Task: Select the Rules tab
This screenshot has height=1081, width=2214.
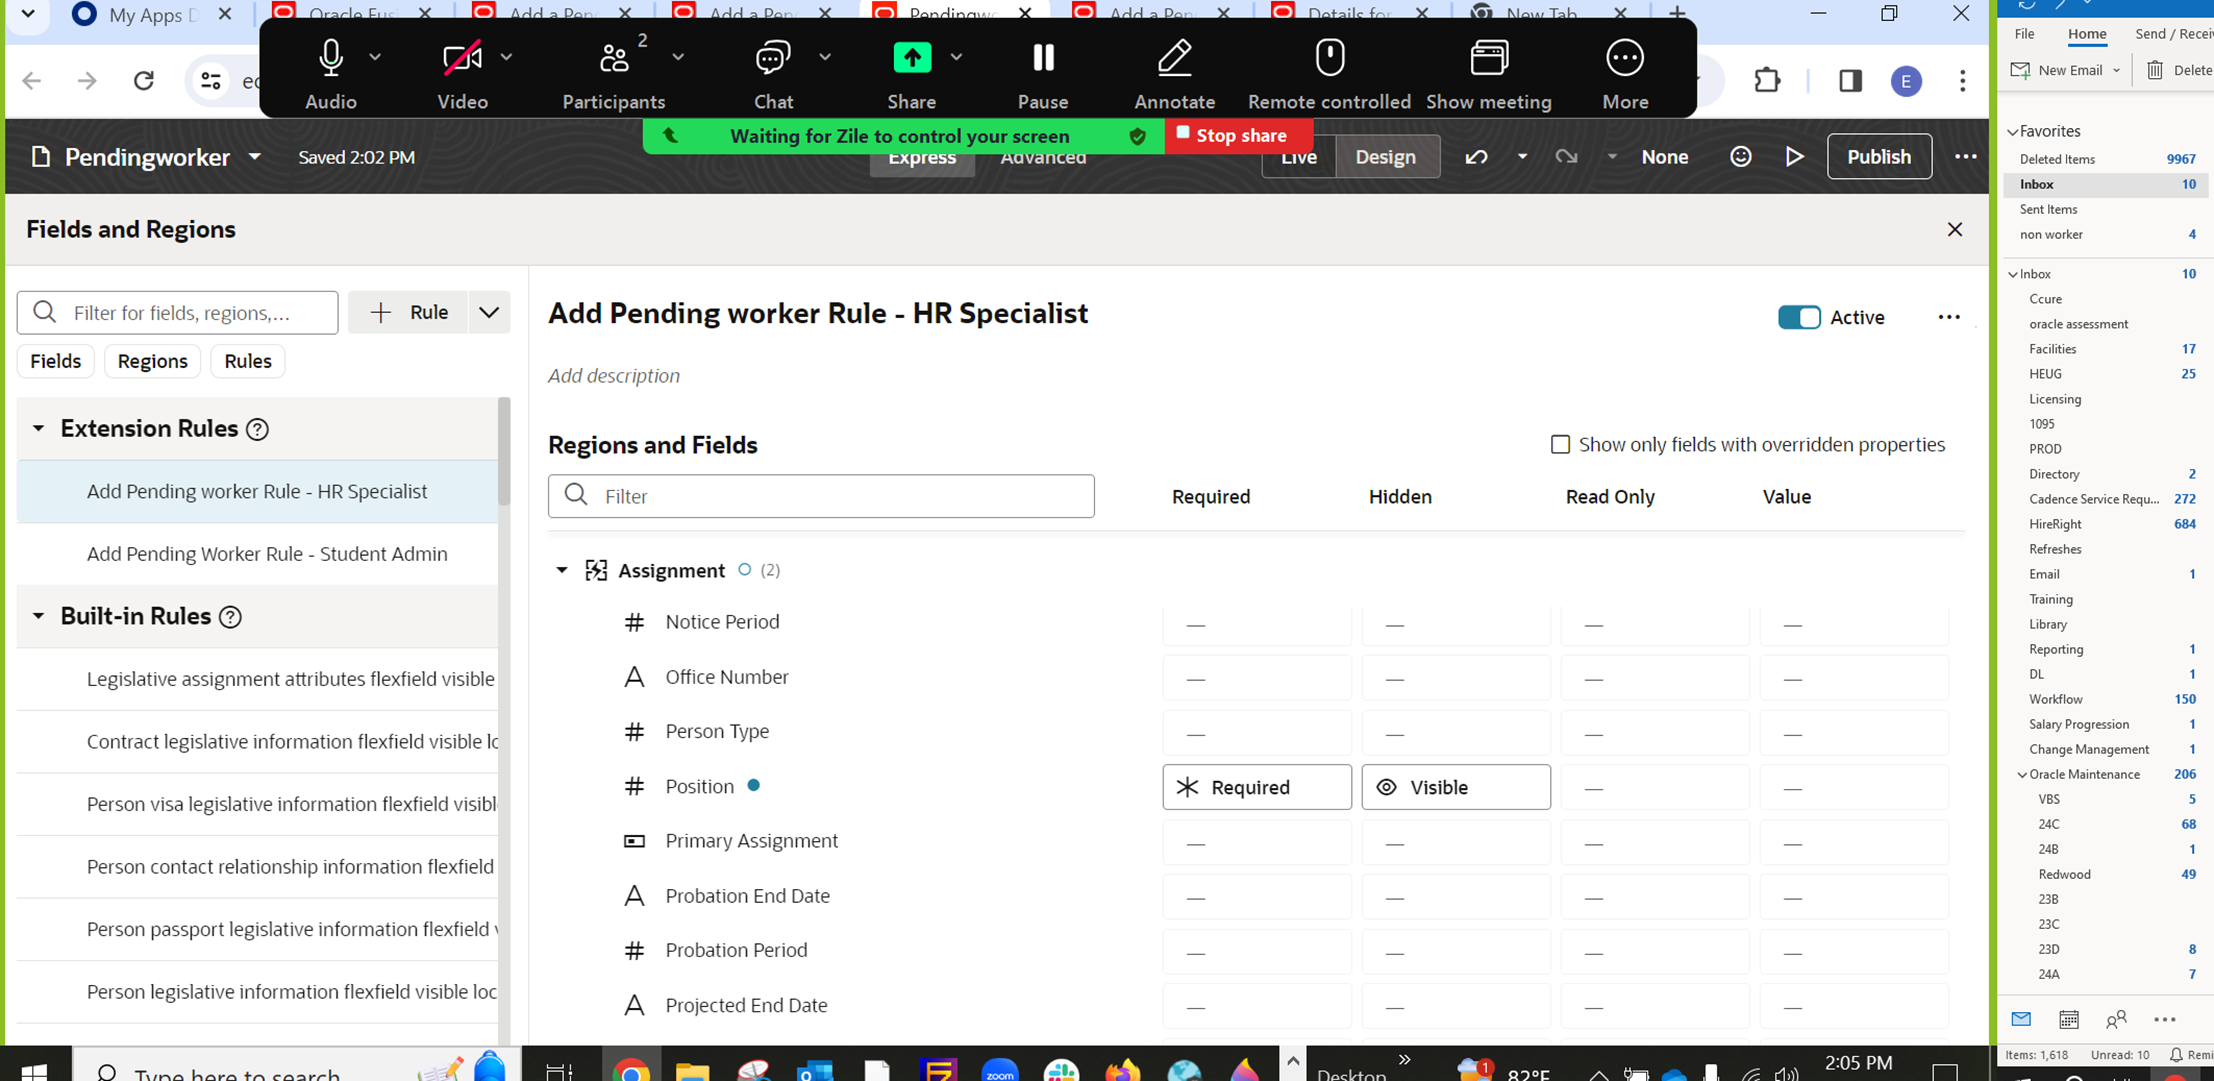Action: click(x=248, y=361)
